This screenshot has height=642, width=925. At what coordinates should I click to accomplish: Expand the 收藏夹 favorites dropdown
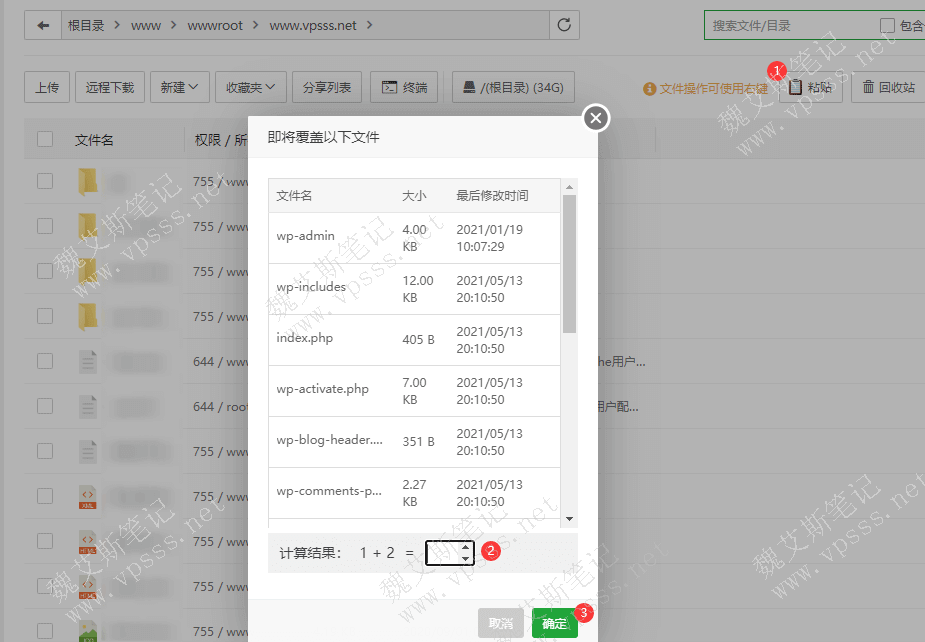coord(250,87)
